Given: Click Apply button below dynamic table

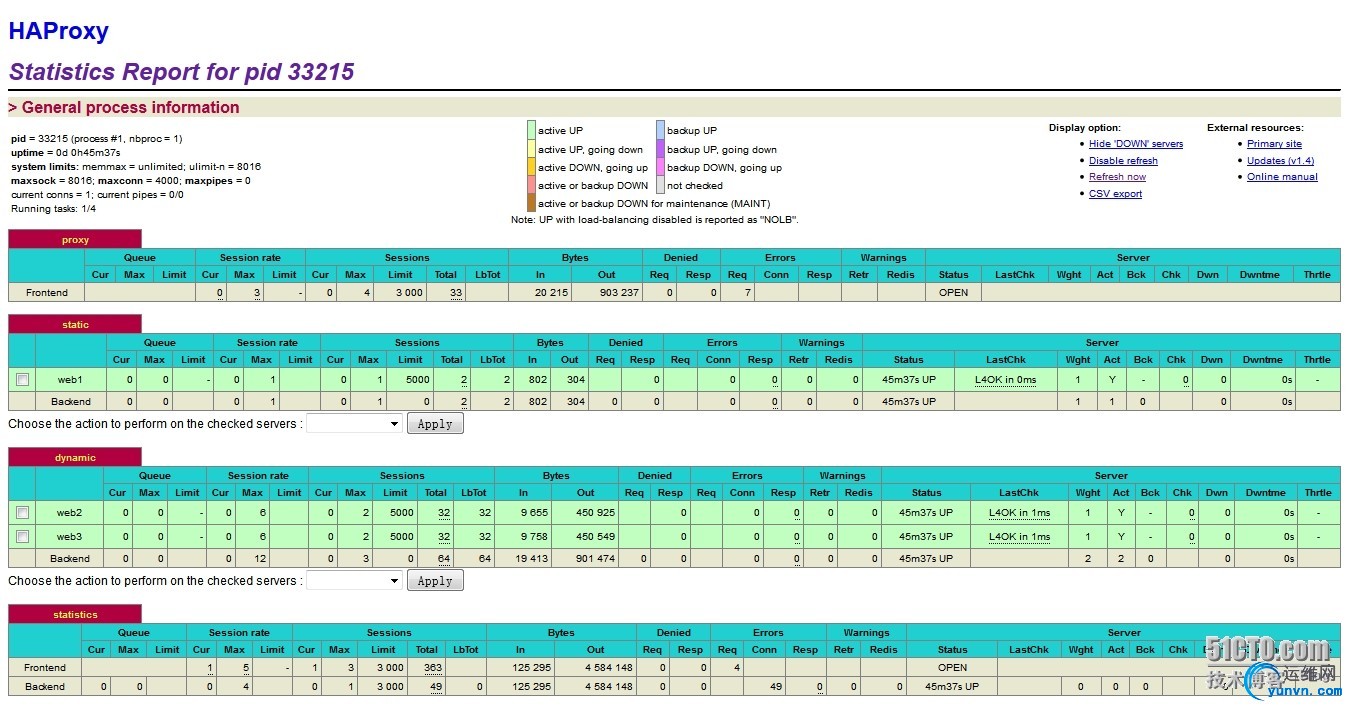Looking at the screenshot, I should coord(435,581).
